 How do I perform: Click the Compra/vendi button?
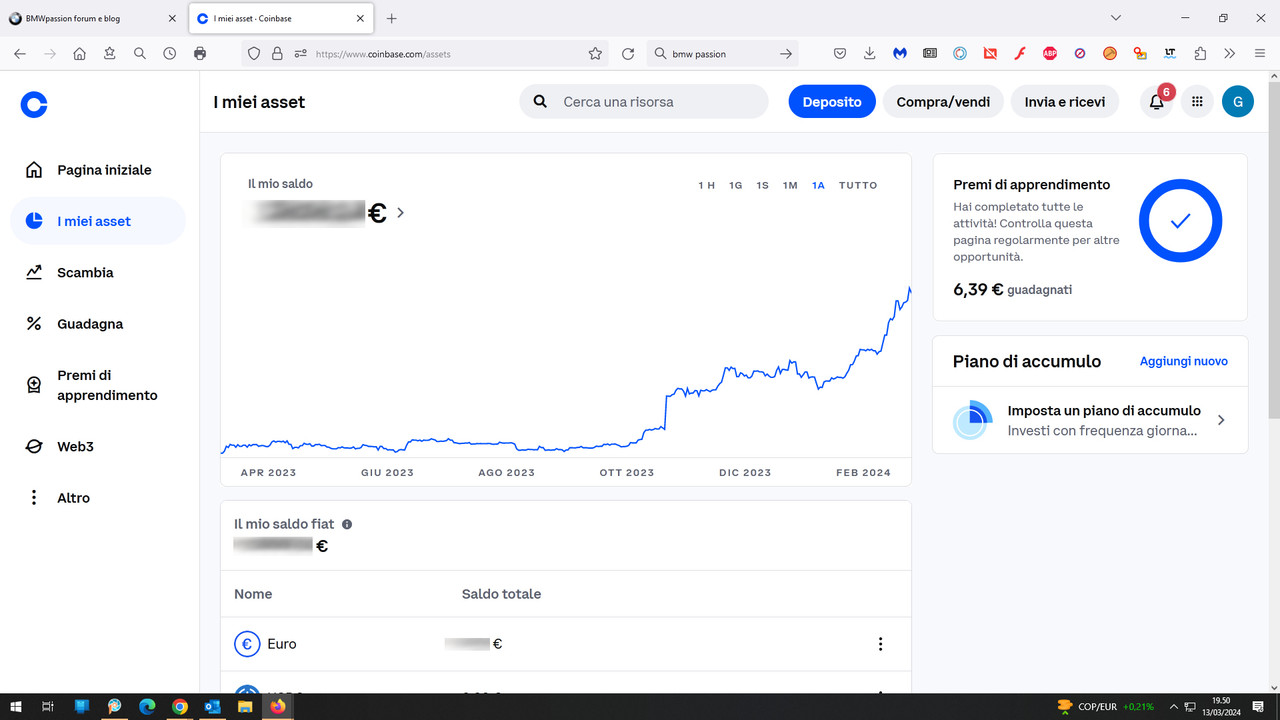tap(943, 101)
